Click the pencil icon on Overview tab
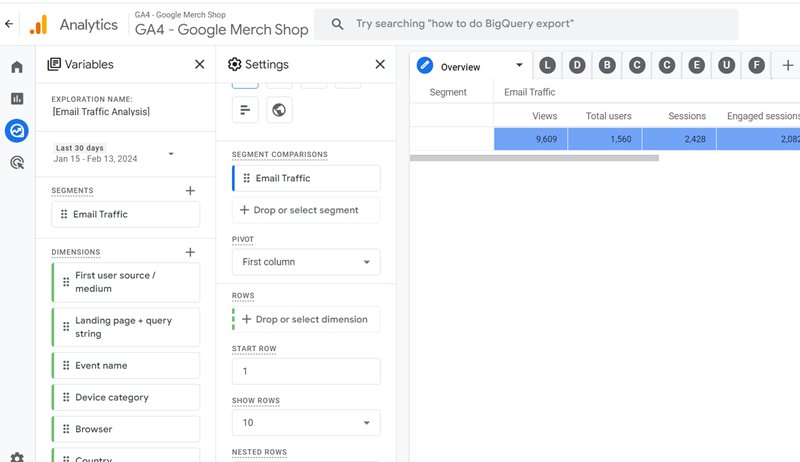Viewport: 800px width, 462px height. [x=424, y=65]
